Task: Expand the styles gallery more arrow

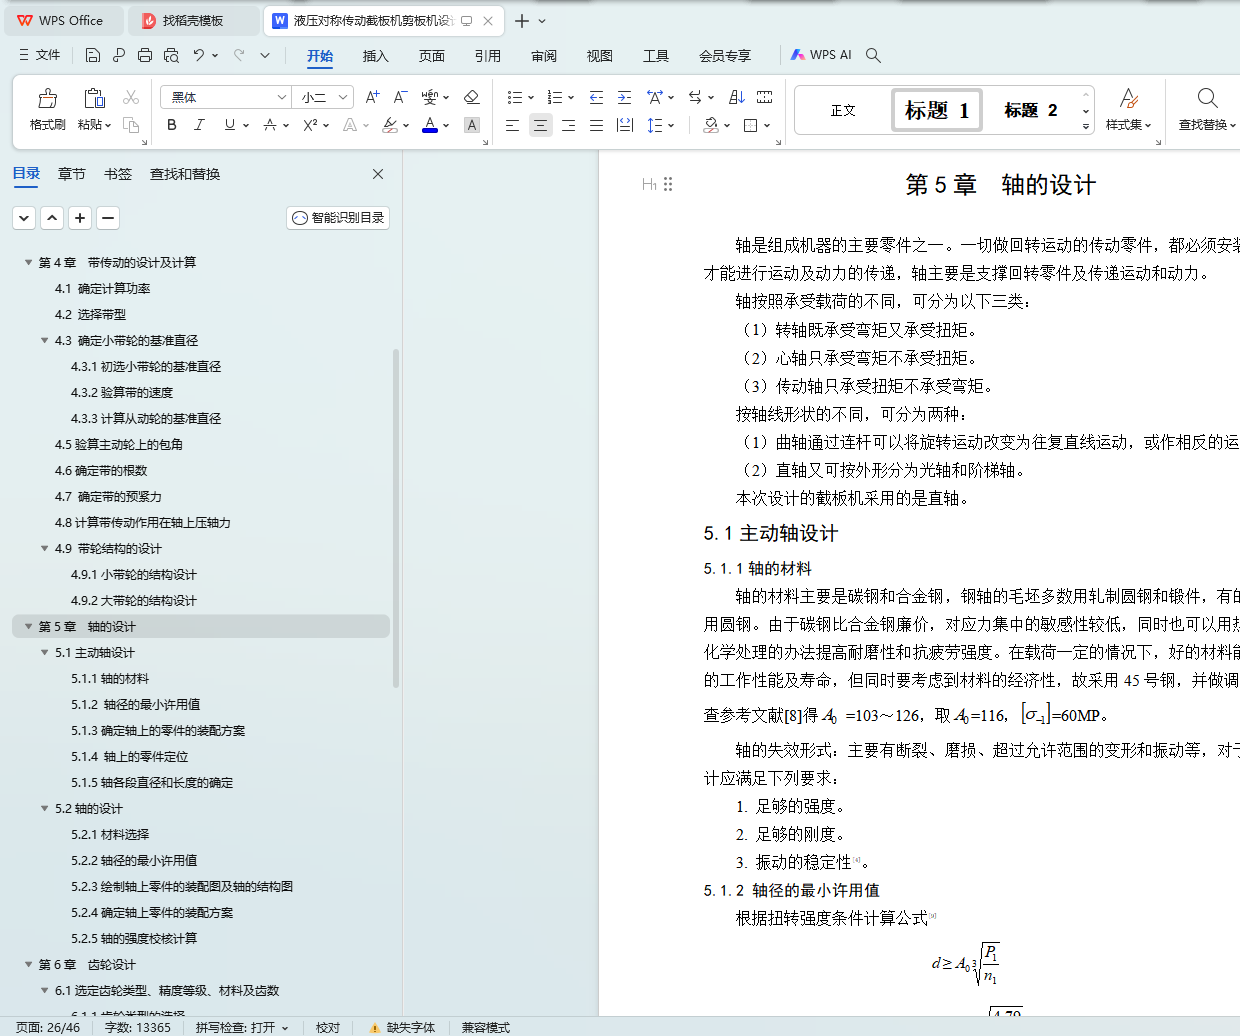Action: click(x=1086, y=126)
